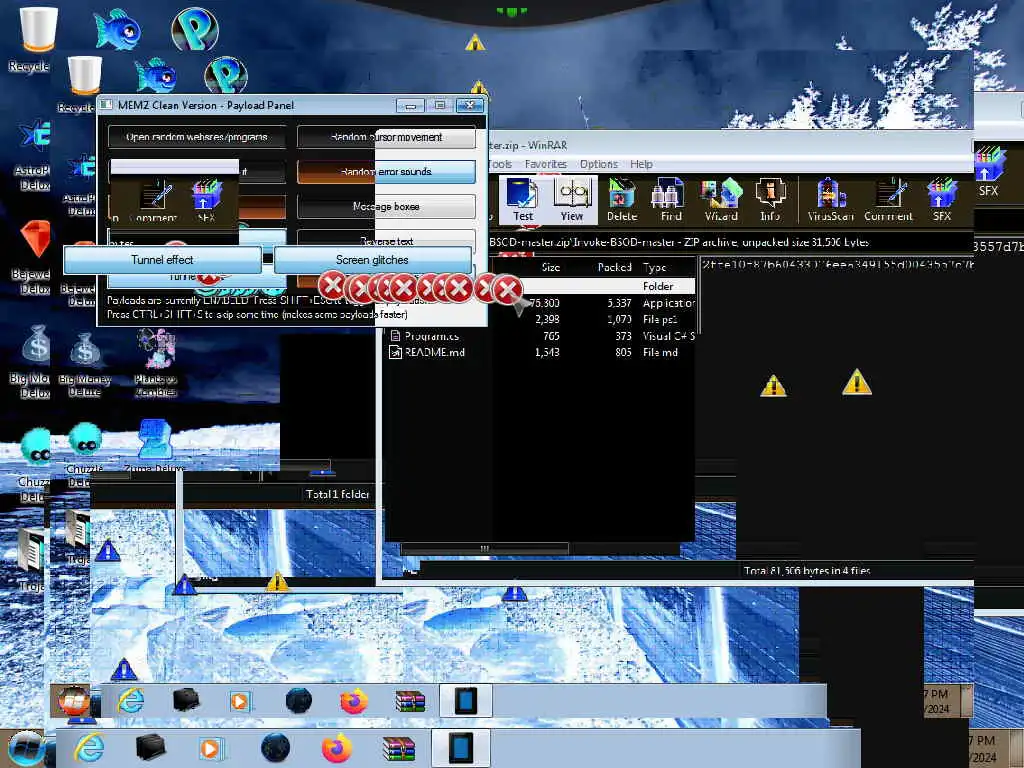Open the Plants vs. Zombies desktop icon

point(155,362)
